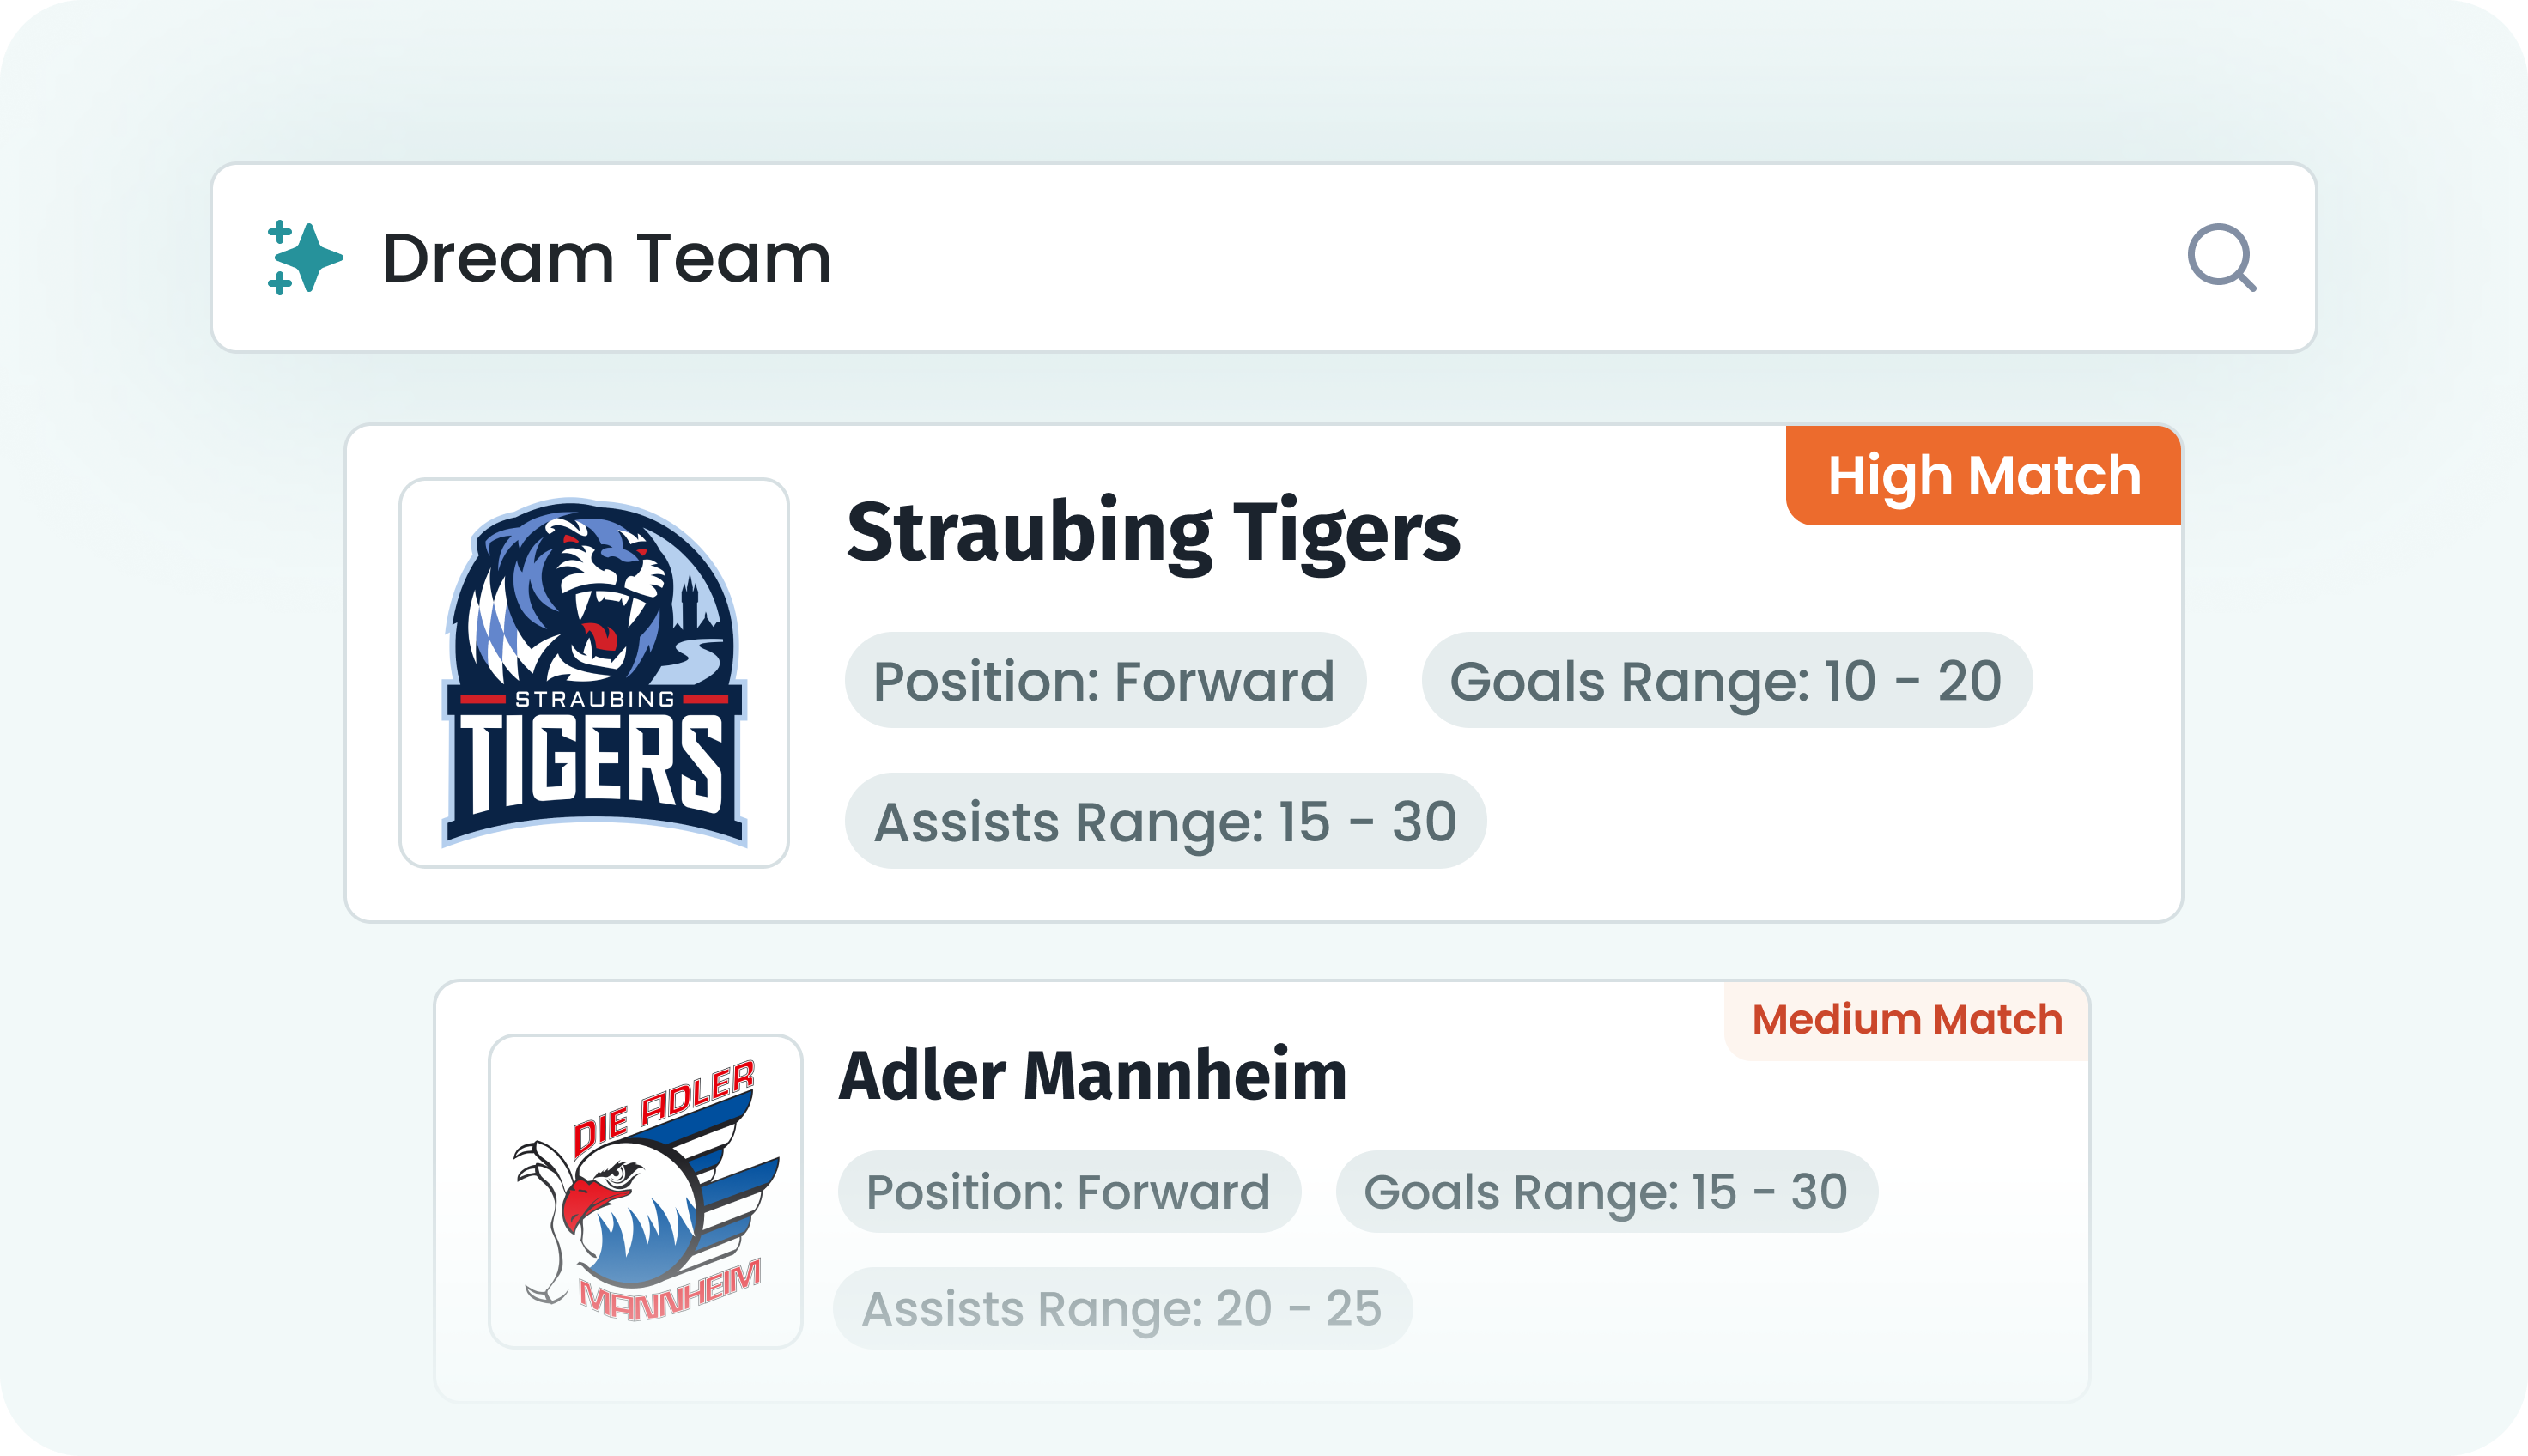Click the teal sparkle AI icon
This screenshot has width=2528, height=1456.
tap(305, 258)
